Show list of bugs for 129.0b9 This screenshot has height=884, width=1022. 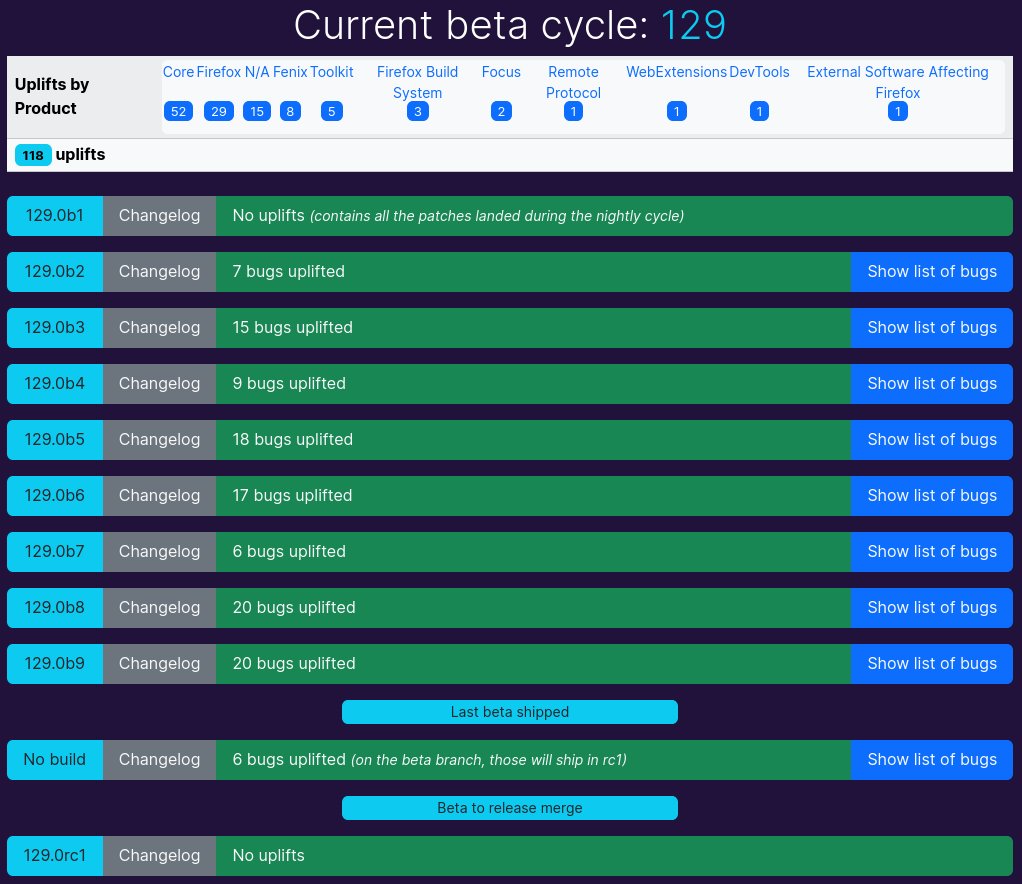[x=932, y=664]
